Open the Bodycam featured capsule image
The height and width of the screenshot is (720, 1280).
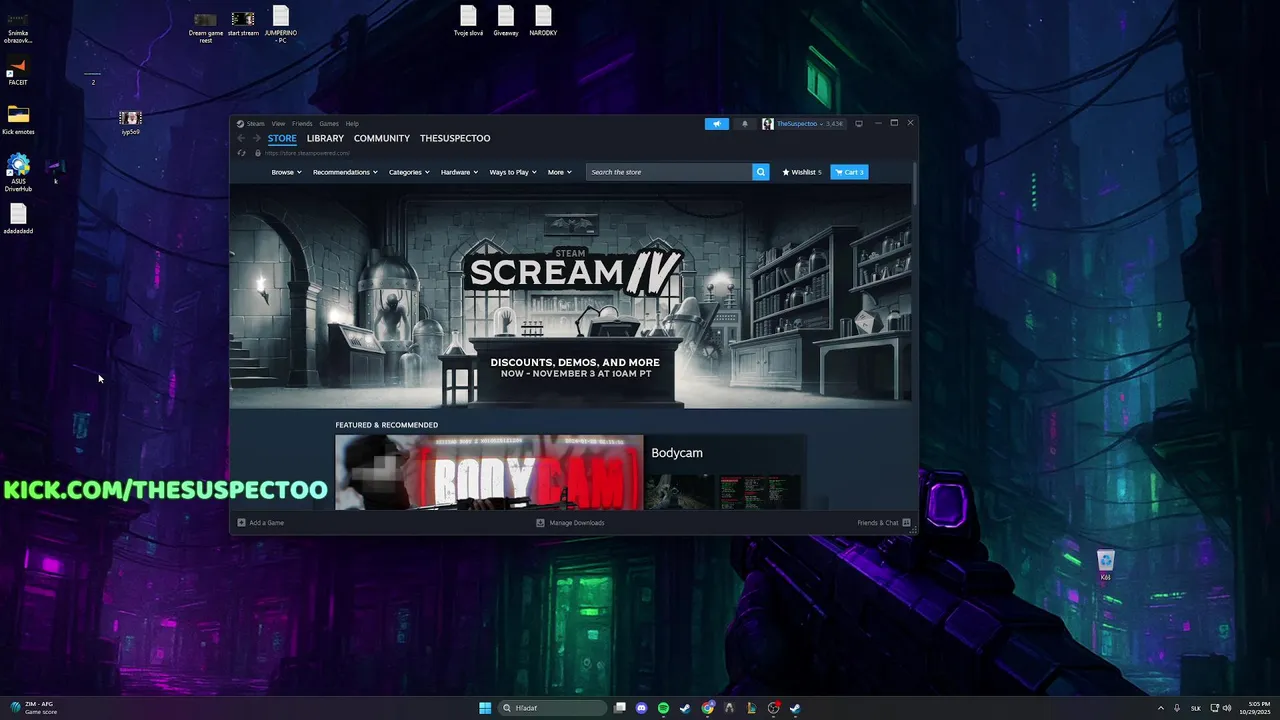489,472
